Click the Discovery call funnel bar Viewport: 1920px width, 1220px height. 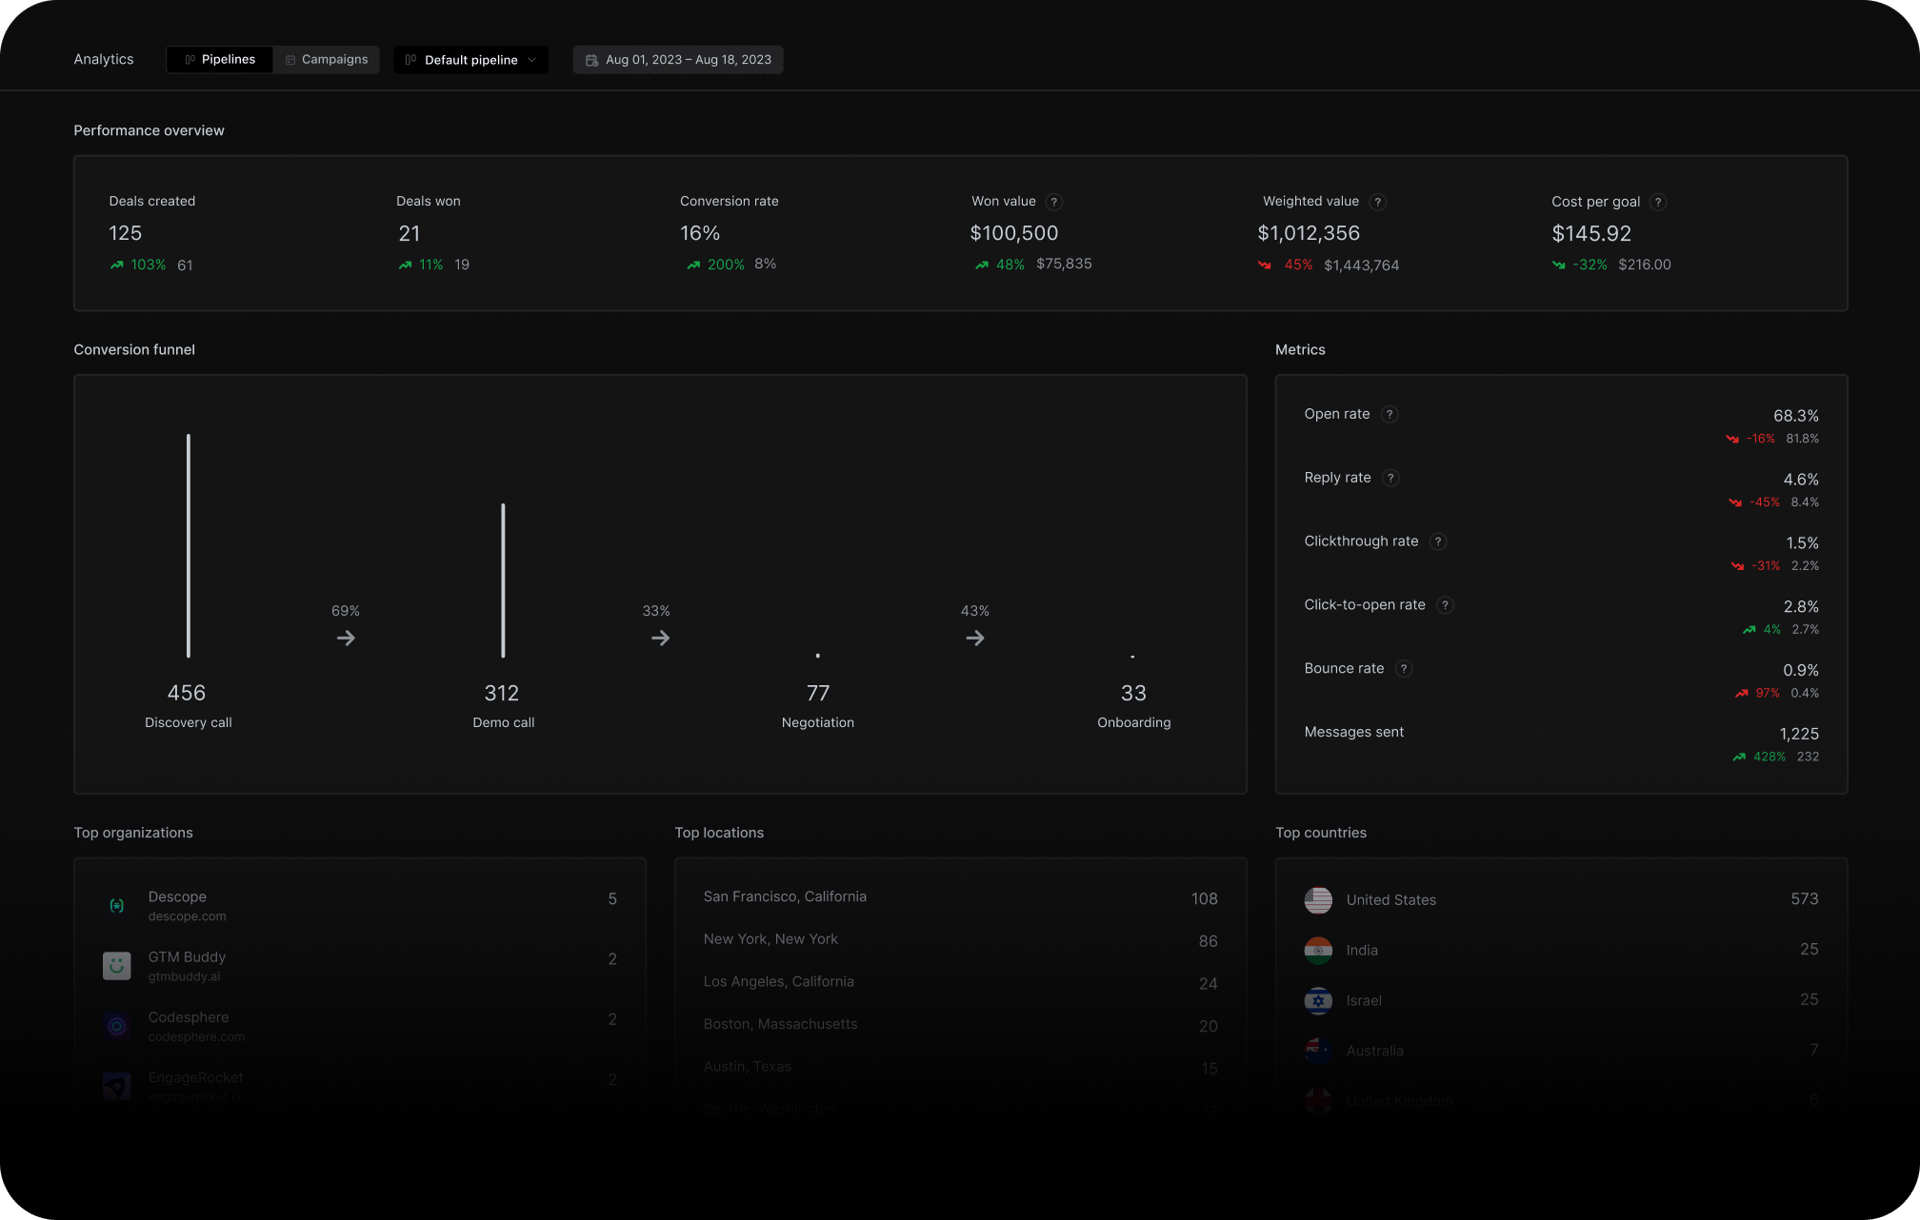(188, 545)
